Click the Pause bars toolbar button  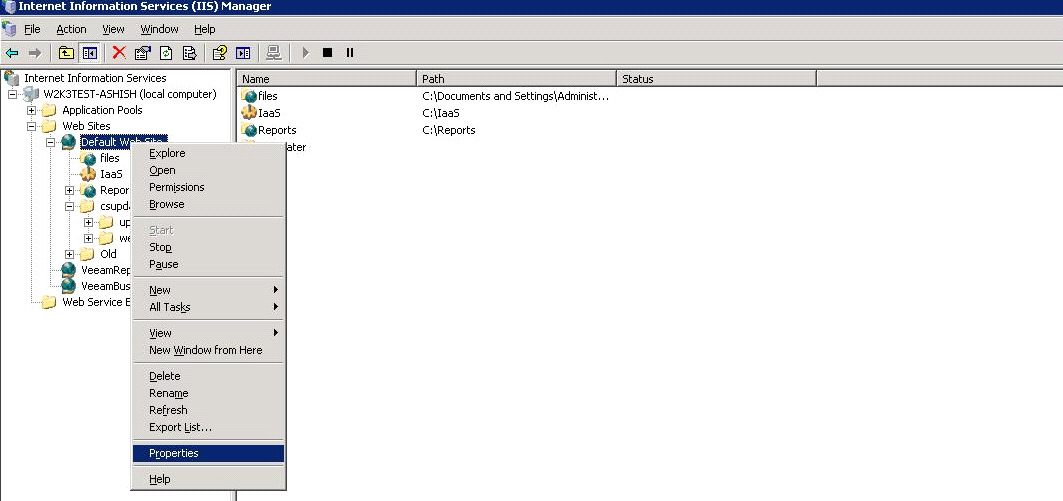pos(350,53)
